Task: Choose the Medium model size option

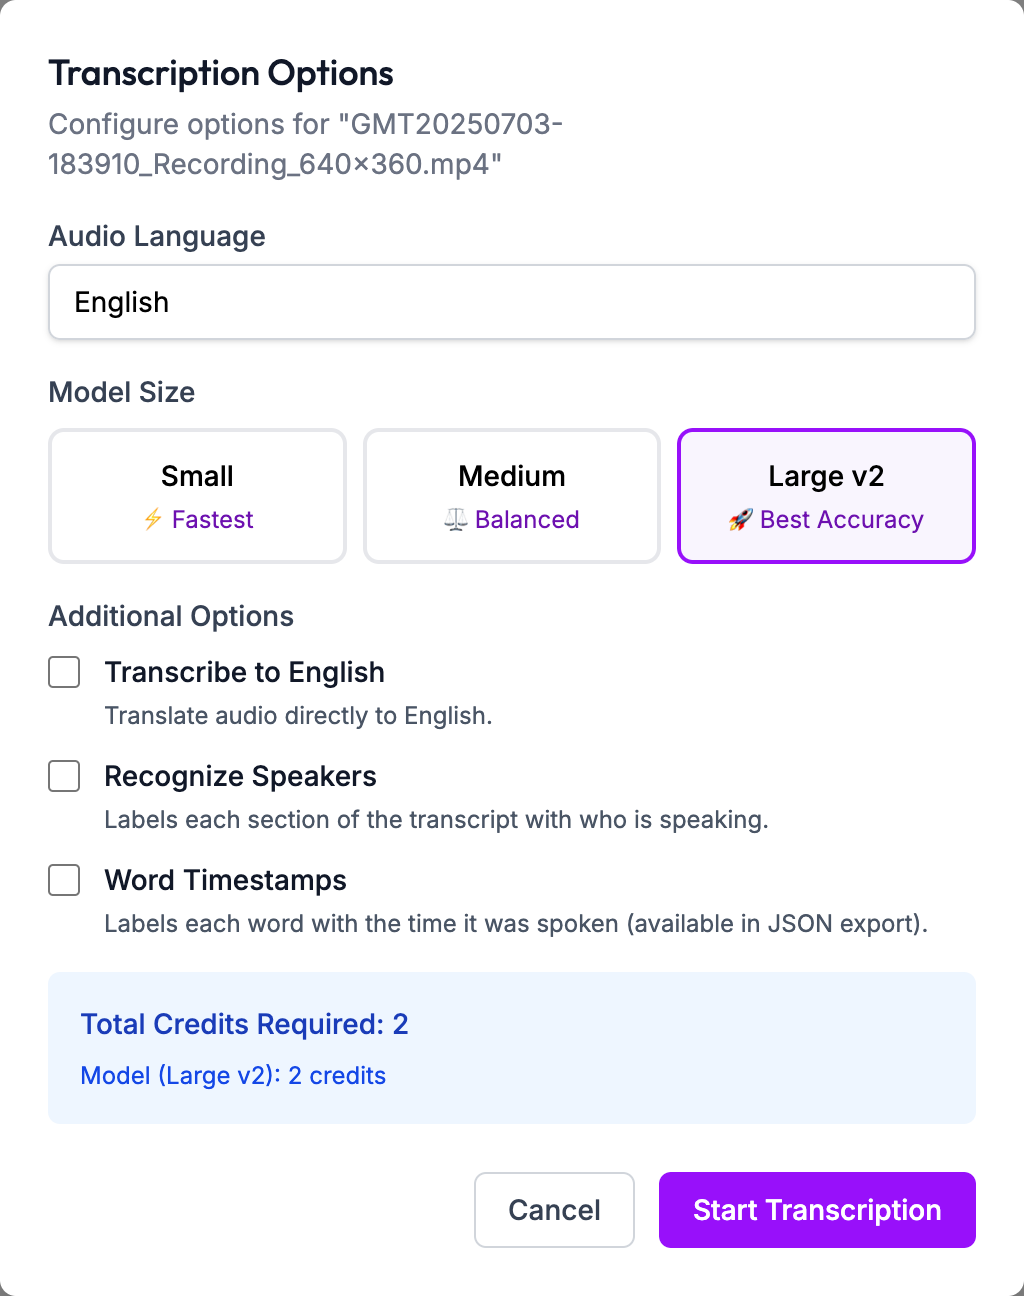Action: (512, 496)
